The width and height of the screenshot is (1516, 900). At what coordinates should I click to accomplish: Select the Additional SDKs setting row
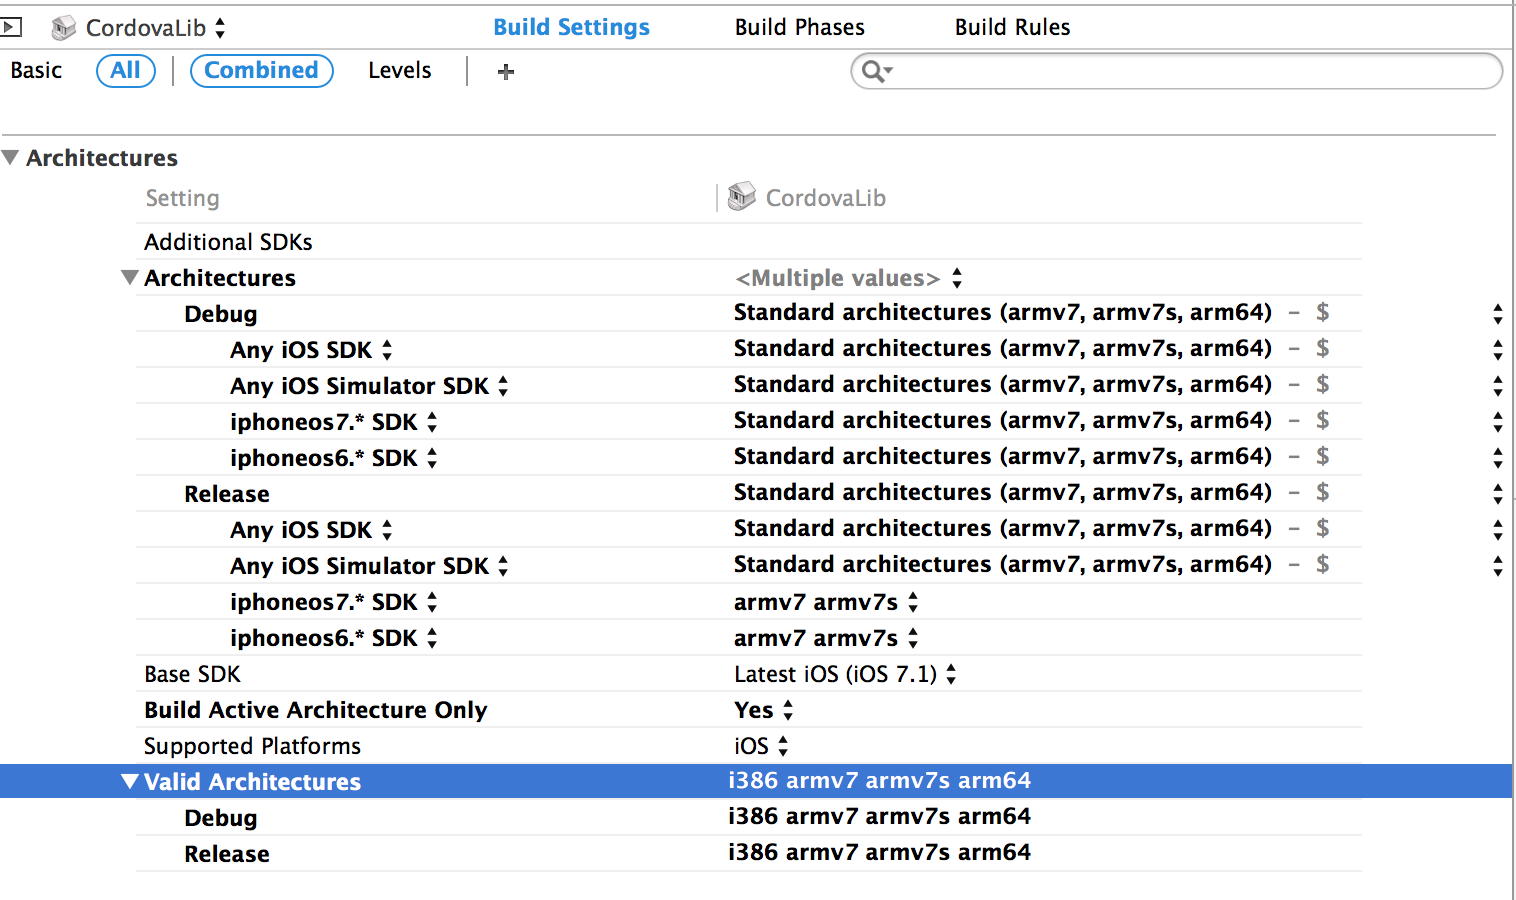click(x=749, y=241)
